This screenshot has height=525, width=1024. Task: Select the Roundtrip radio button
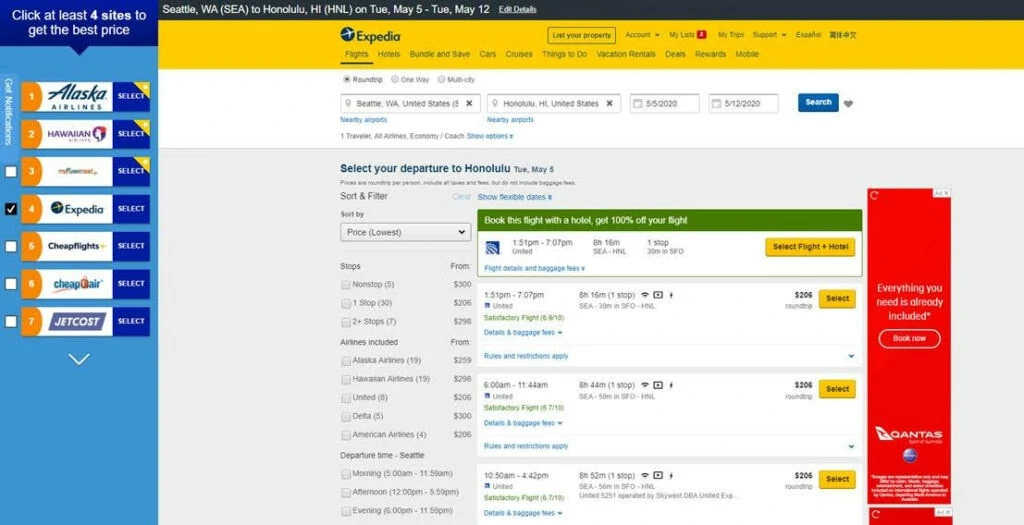coord(347,80)
